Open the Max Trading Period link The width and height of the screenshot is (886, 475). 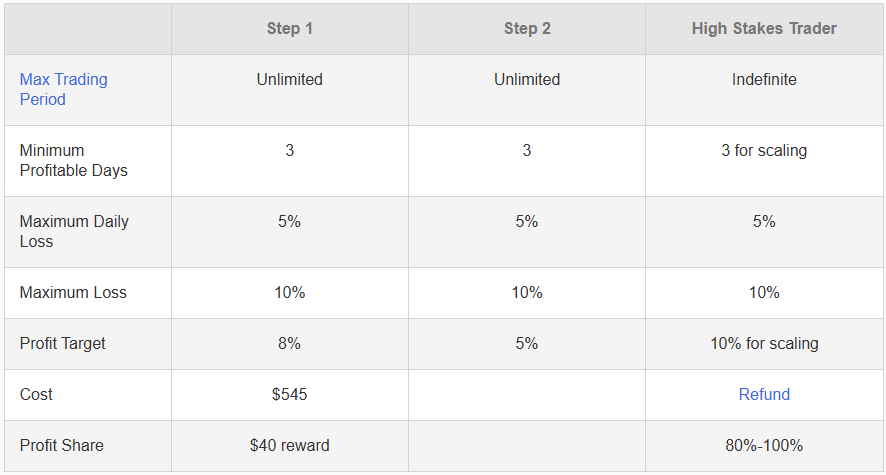[x=63, y=89]
